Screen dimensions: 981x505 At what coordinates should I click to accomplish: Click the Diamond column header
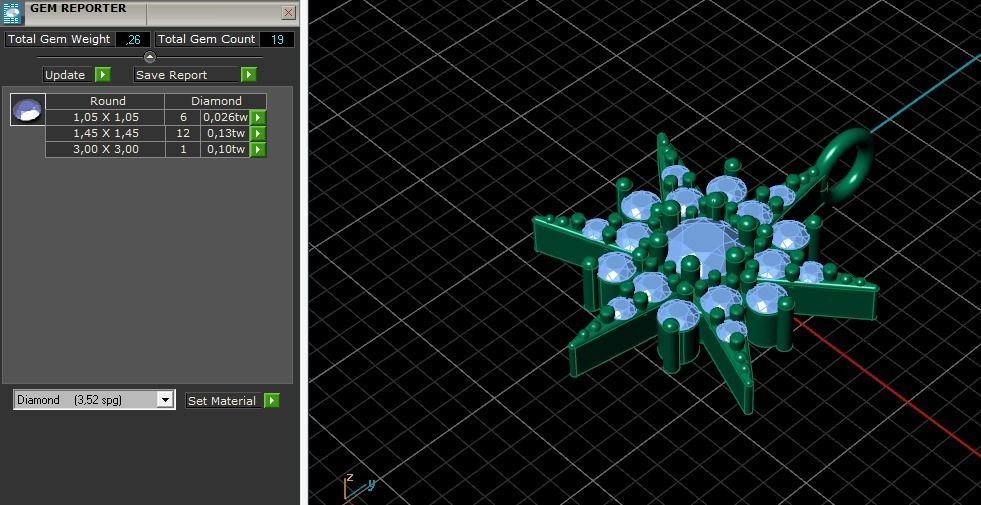pyautogui.click(x=216, y=101)
